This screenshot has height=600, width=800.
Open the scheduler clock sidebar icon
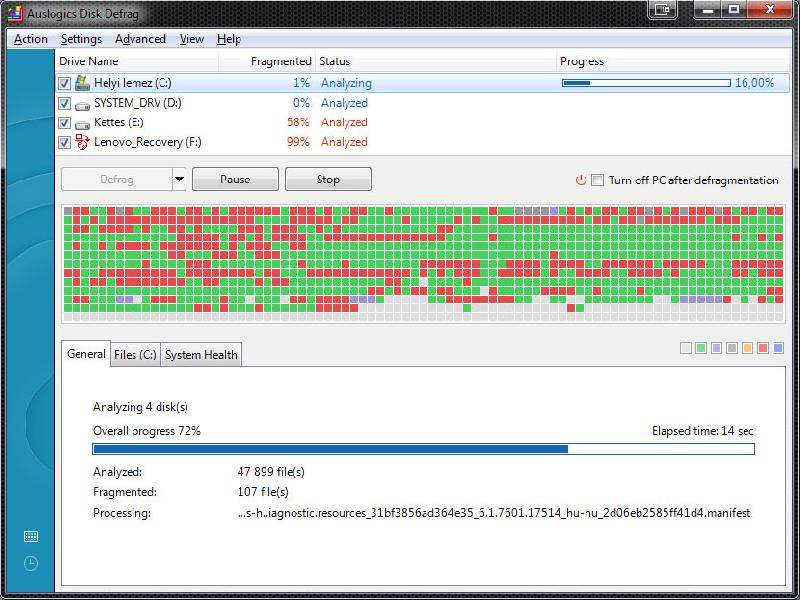[31, 563]
